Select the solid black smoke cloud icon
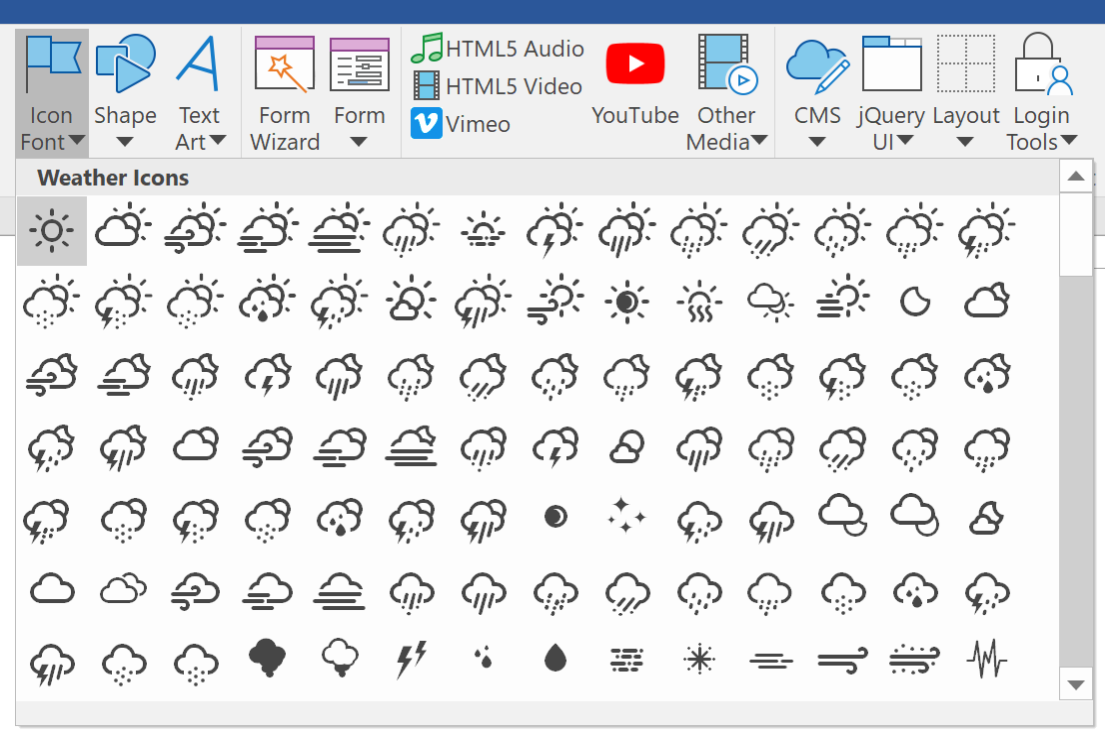This screenshot has width=1106, height=736. 267,658
